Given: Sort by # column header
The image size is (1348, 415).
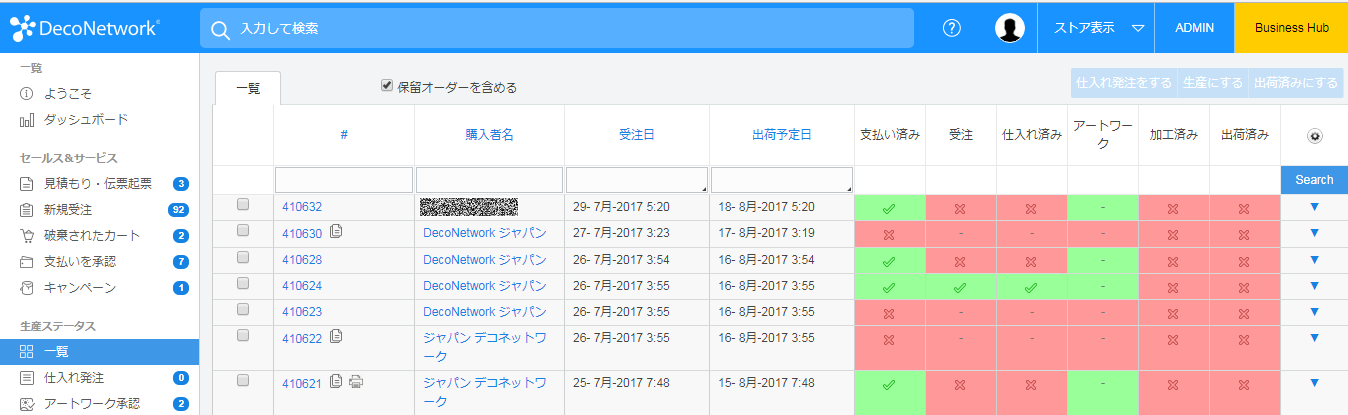Looking at the screenshot, I should coord(344,135).
